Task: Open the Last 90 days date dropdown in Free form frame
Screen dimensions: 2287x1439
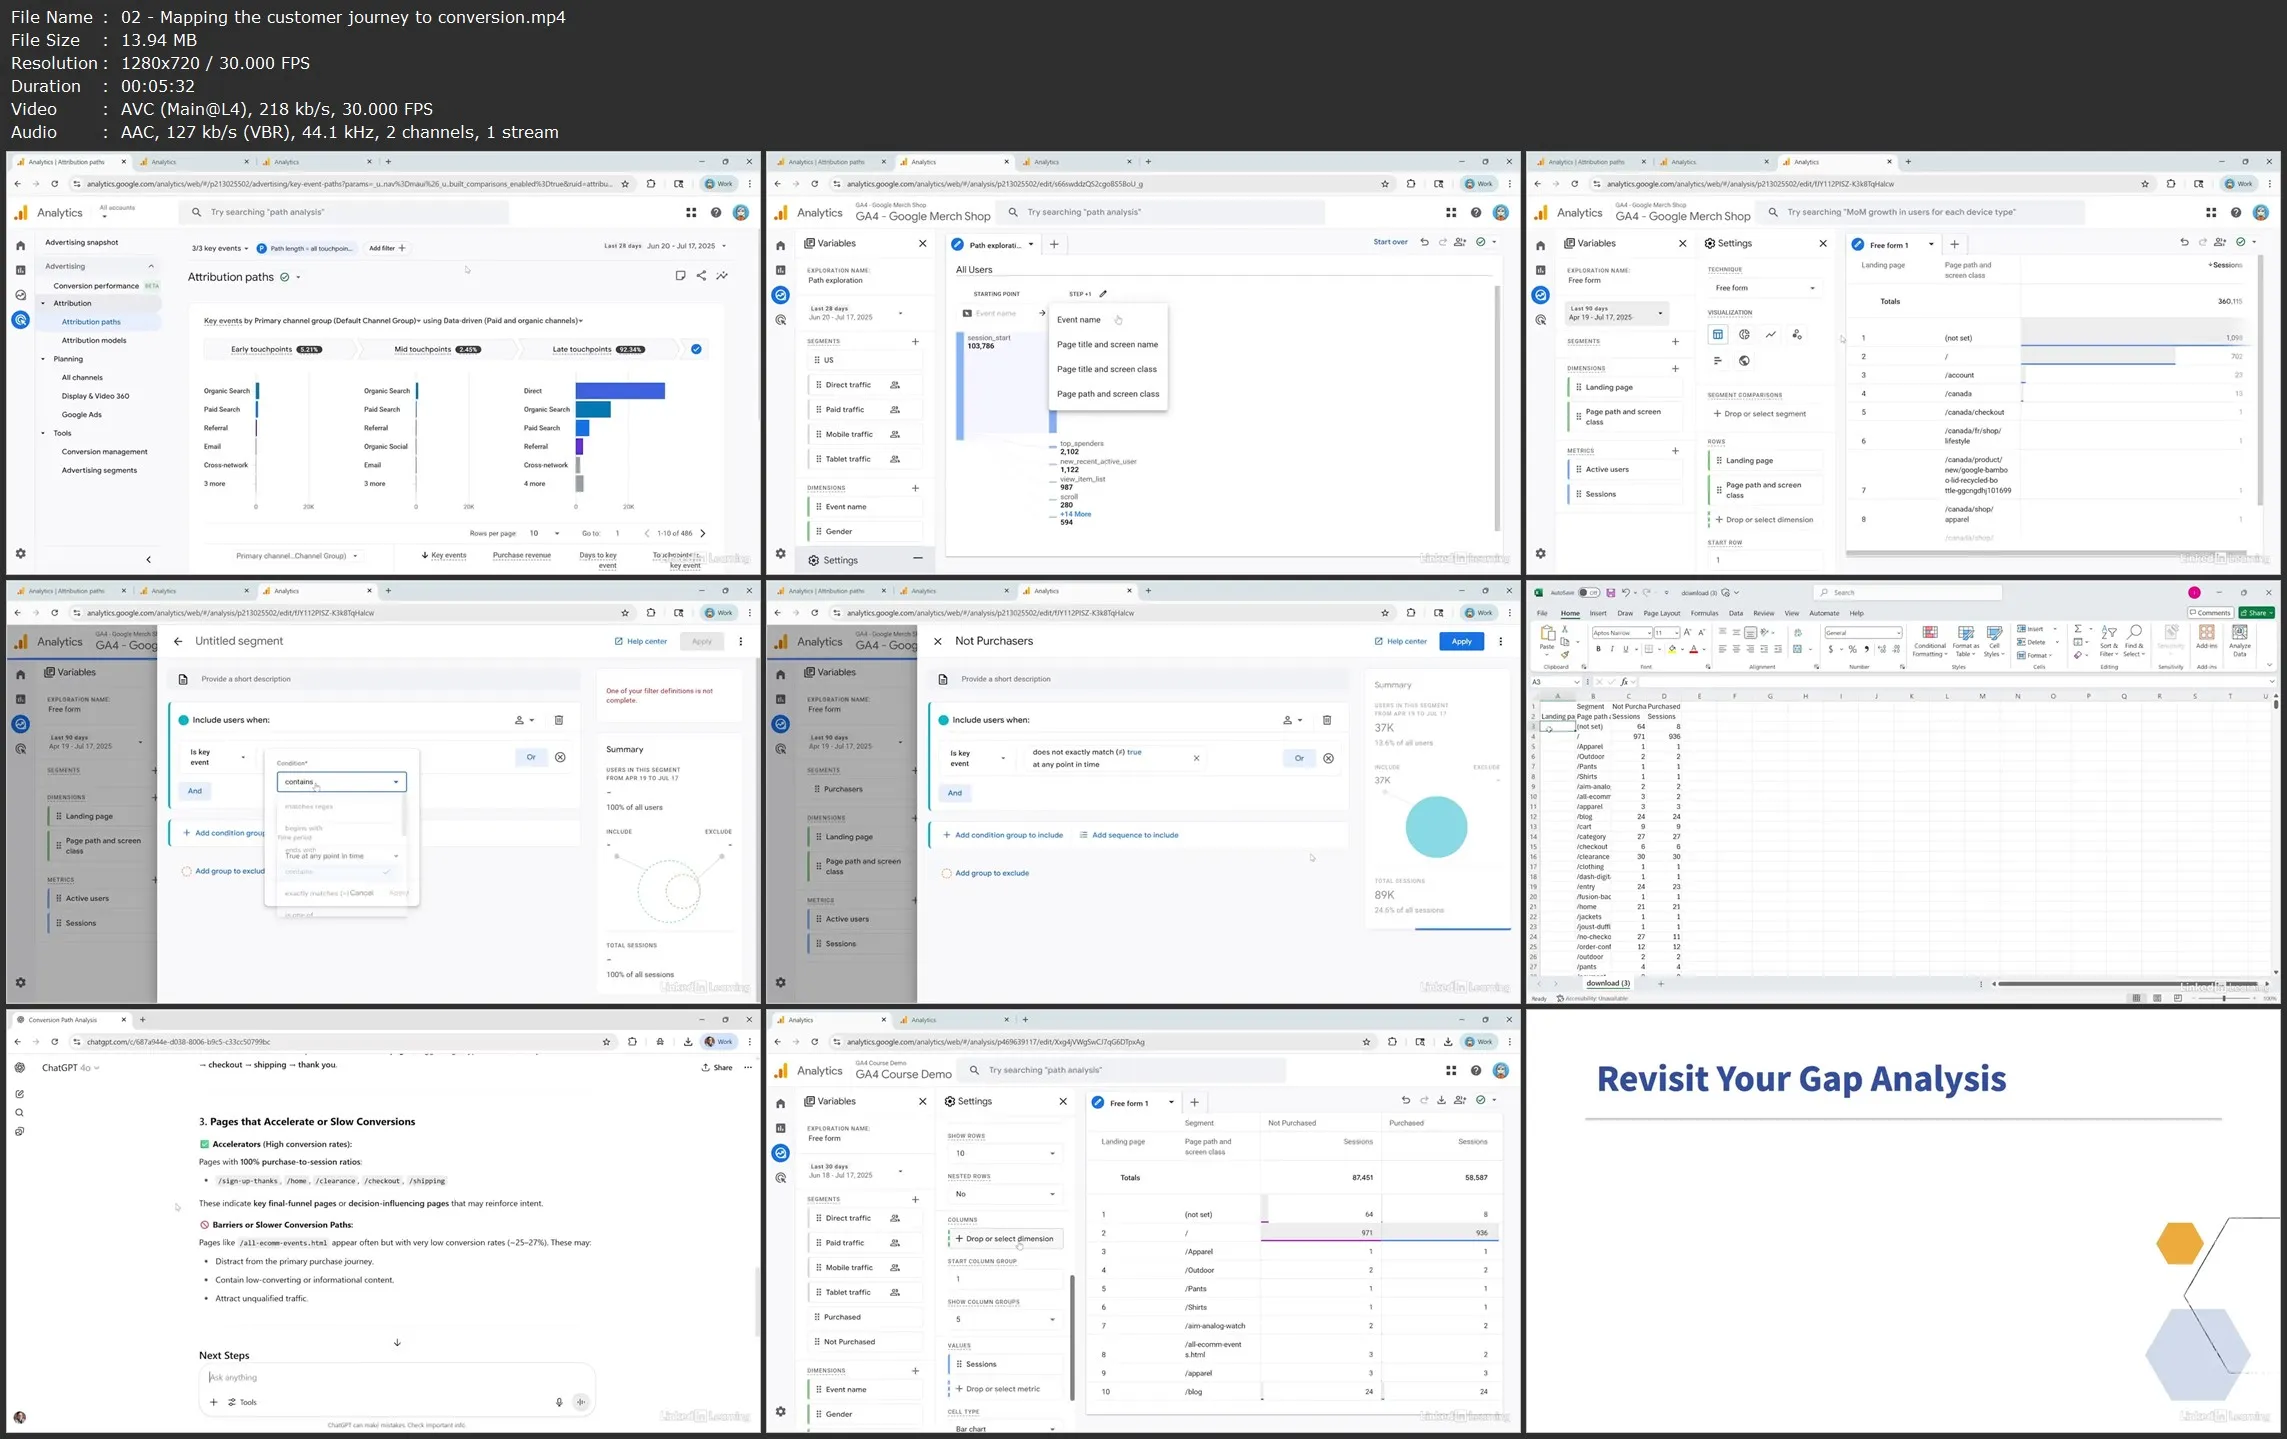Action: tap(1617, 313)
